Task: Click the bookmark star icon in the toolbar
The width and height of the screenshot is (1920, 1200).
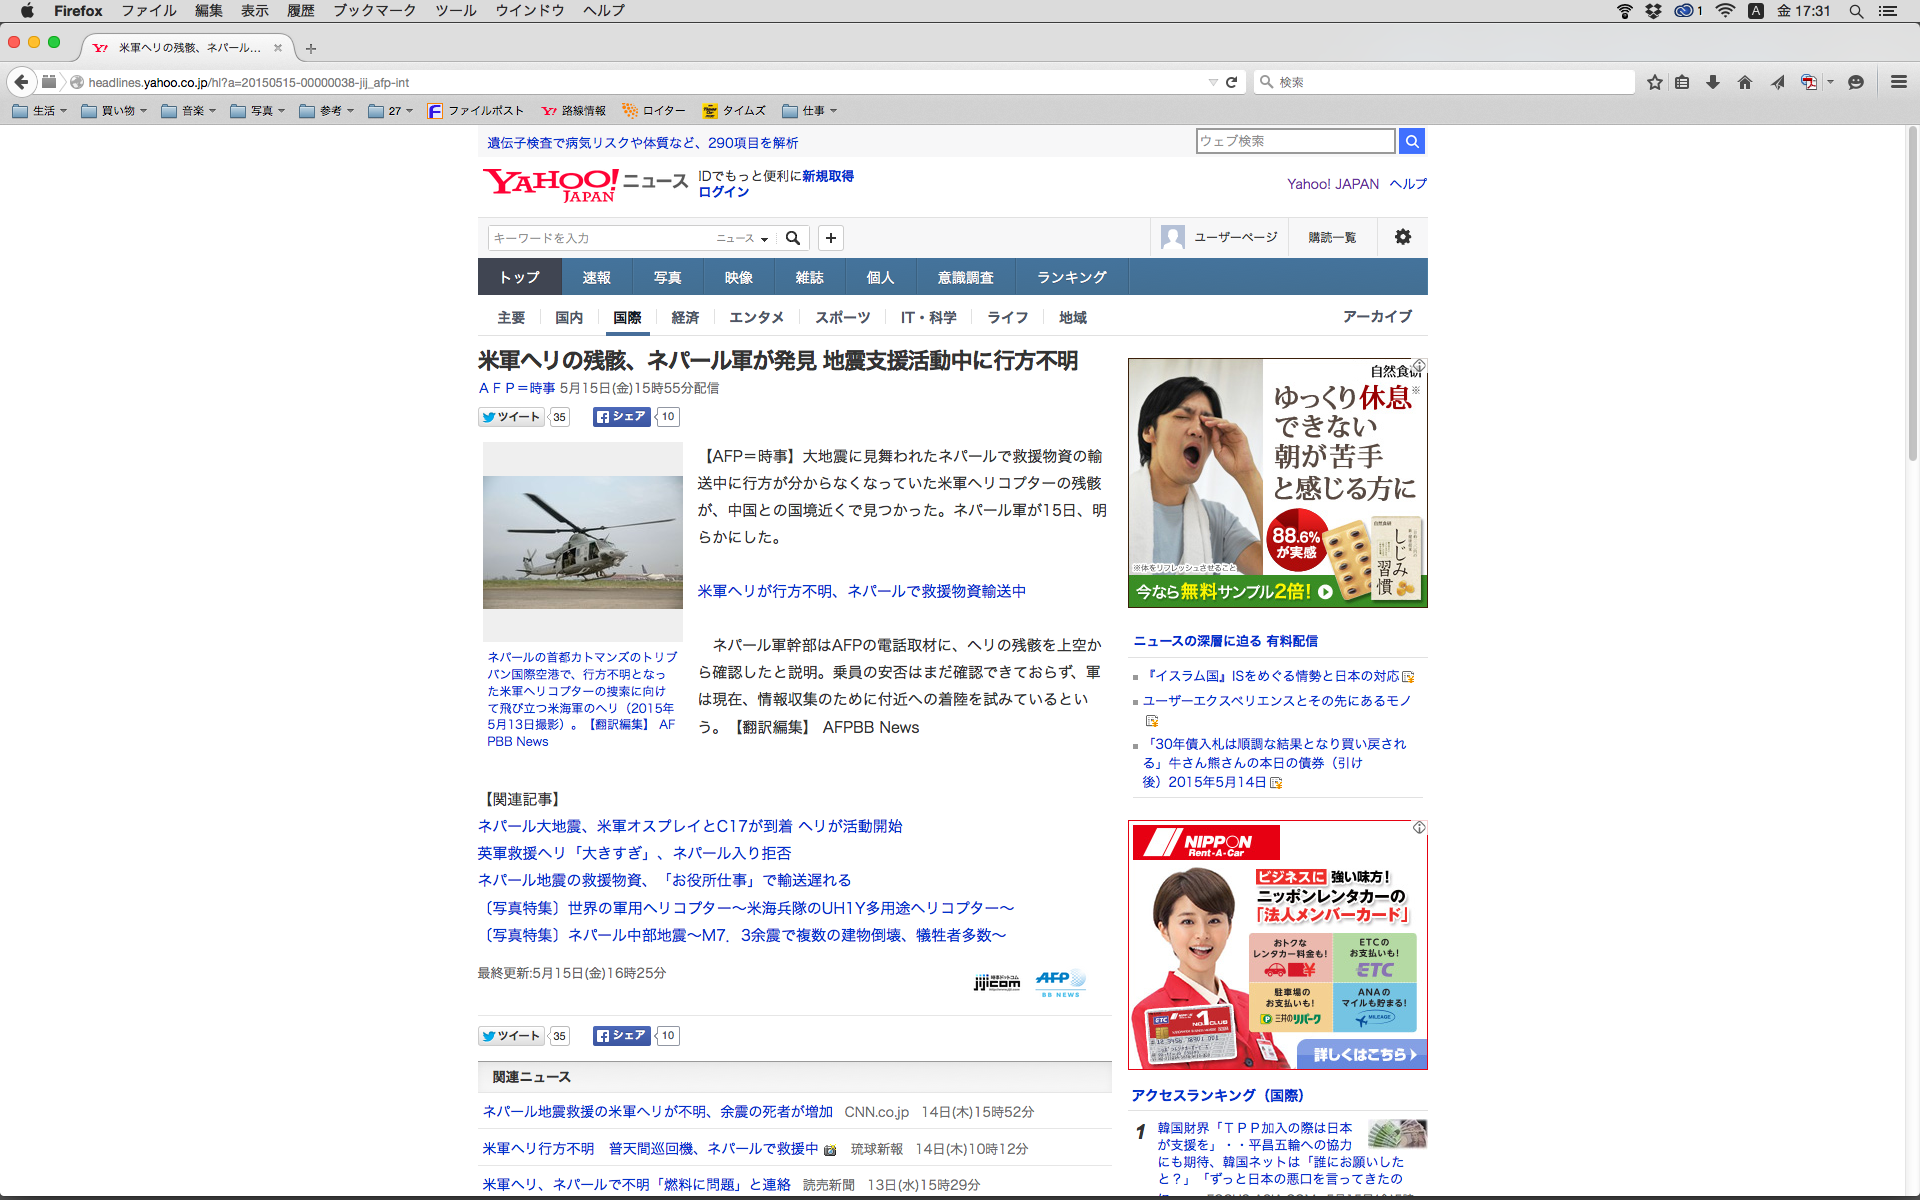Action: pyautogui.click(x=1654, y=82)
